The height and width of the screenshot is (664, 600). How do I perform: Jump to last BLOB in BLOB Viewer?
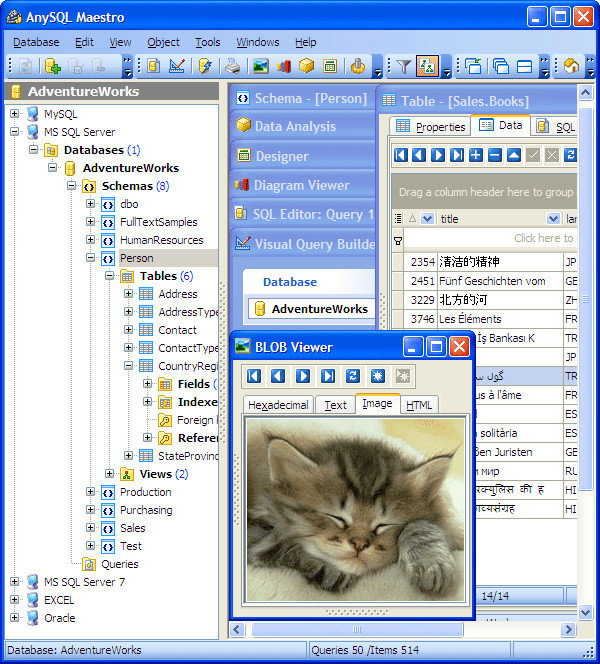point(328,376)
